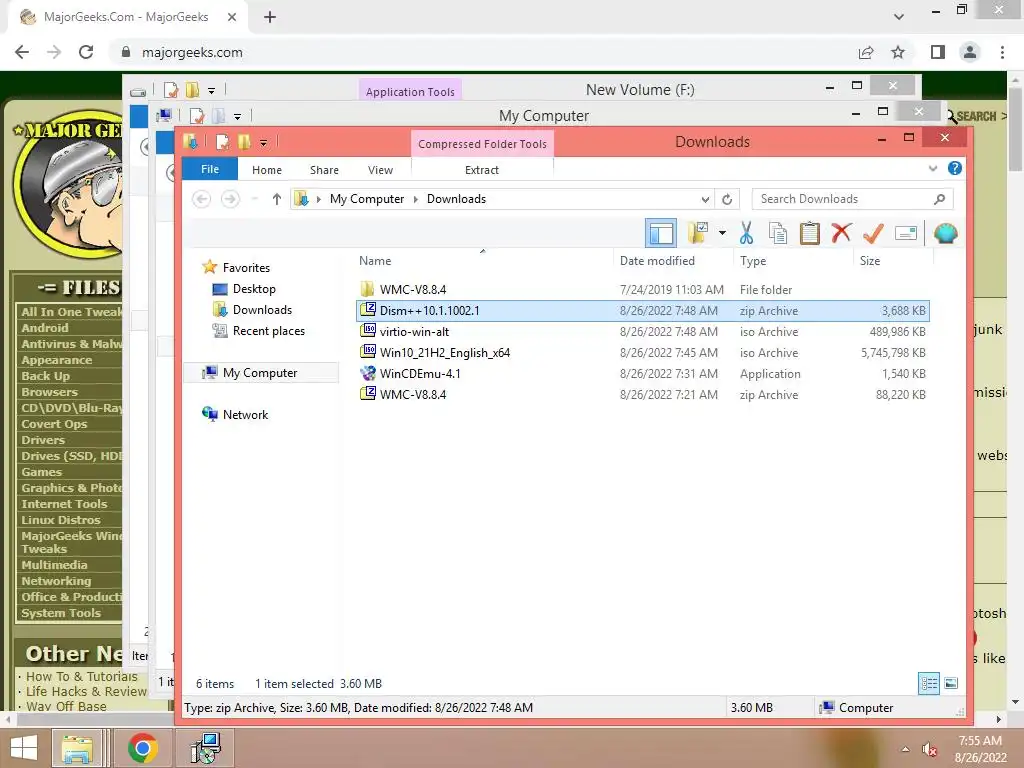Click the Google Chrome taskbar icon

click(x=142, y=748)
